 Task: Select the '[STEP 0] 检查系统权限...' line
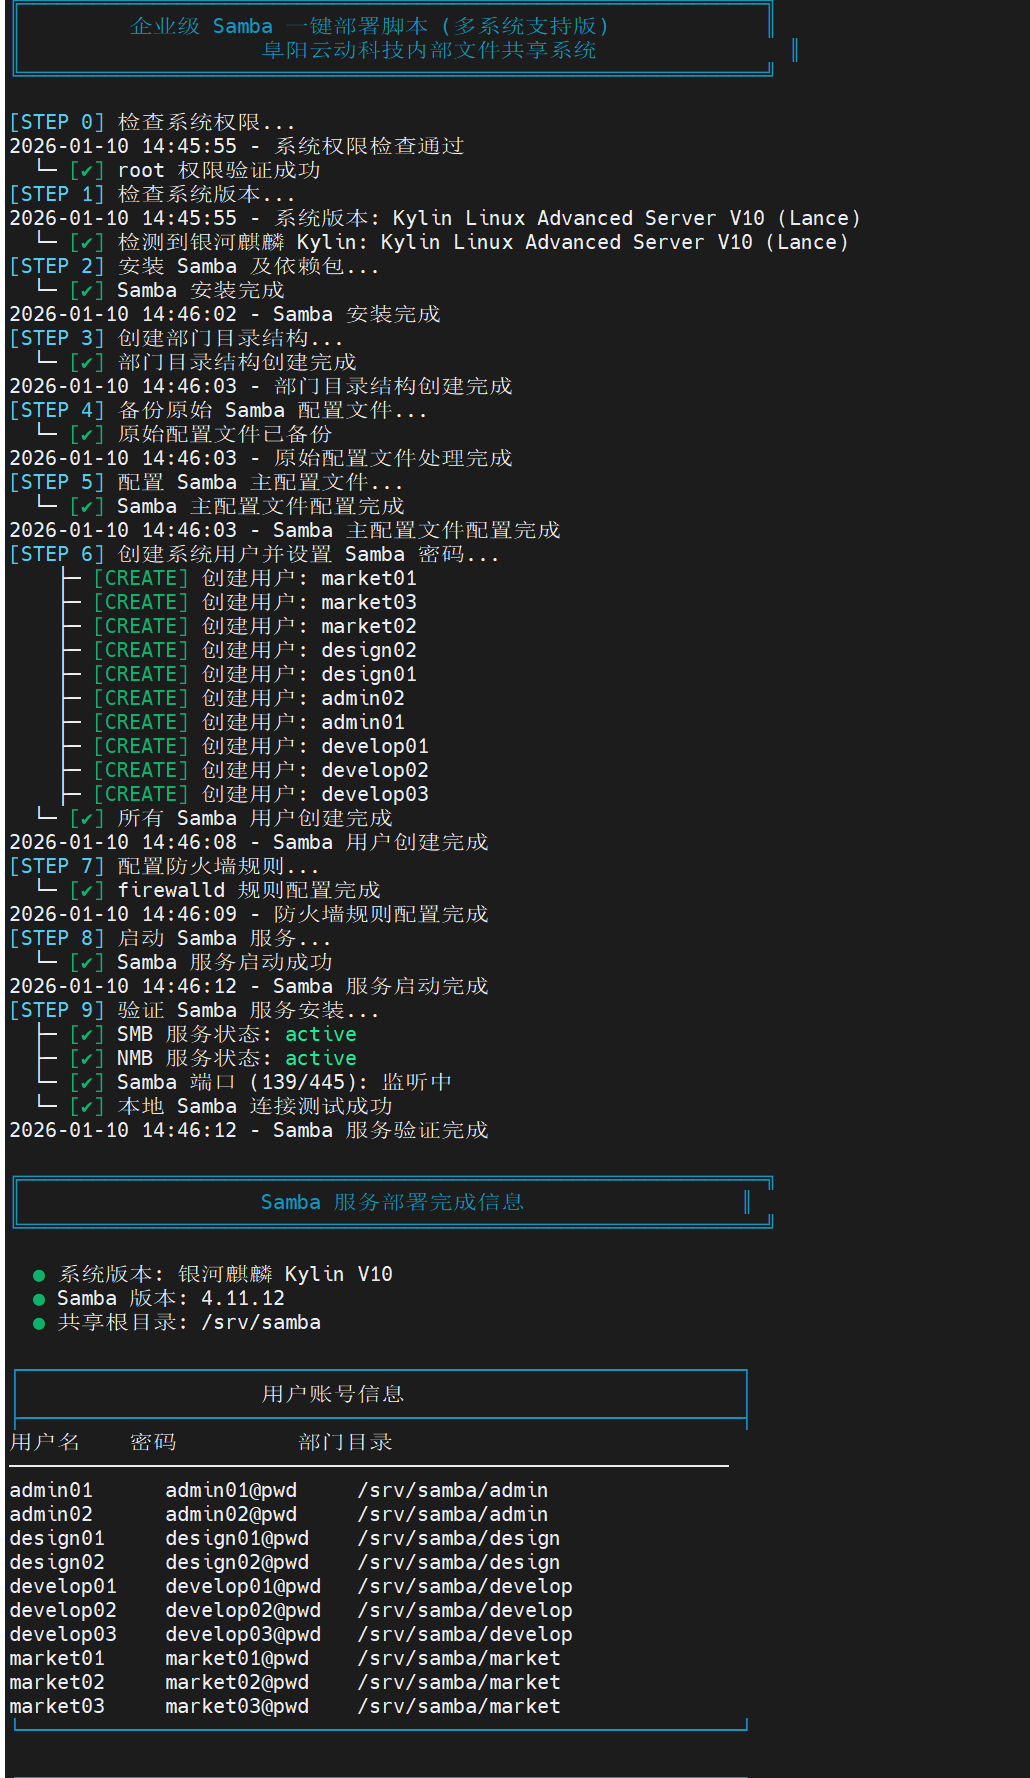pyautogui.click(x=152, y=122)
